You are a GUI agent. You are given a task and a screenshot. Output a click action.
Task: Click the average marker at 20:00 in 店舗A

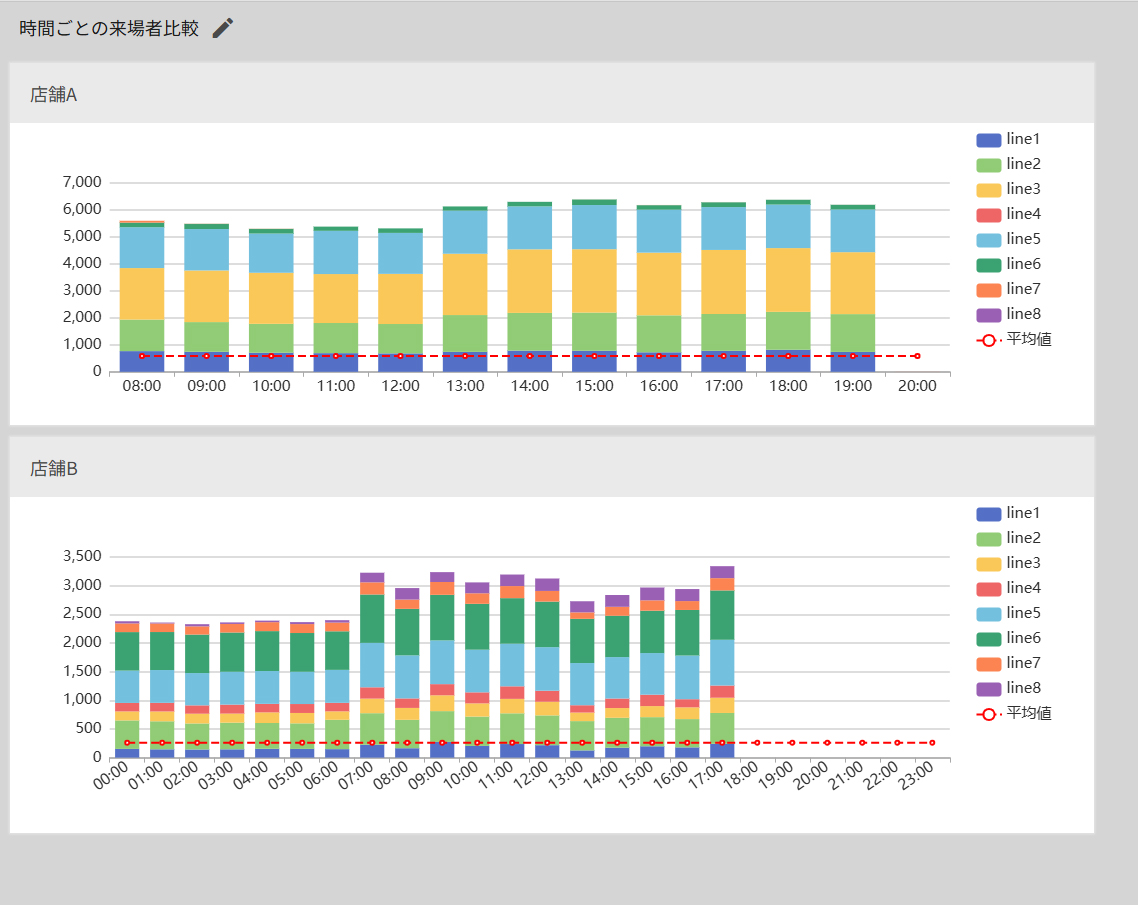coord(917,356)
